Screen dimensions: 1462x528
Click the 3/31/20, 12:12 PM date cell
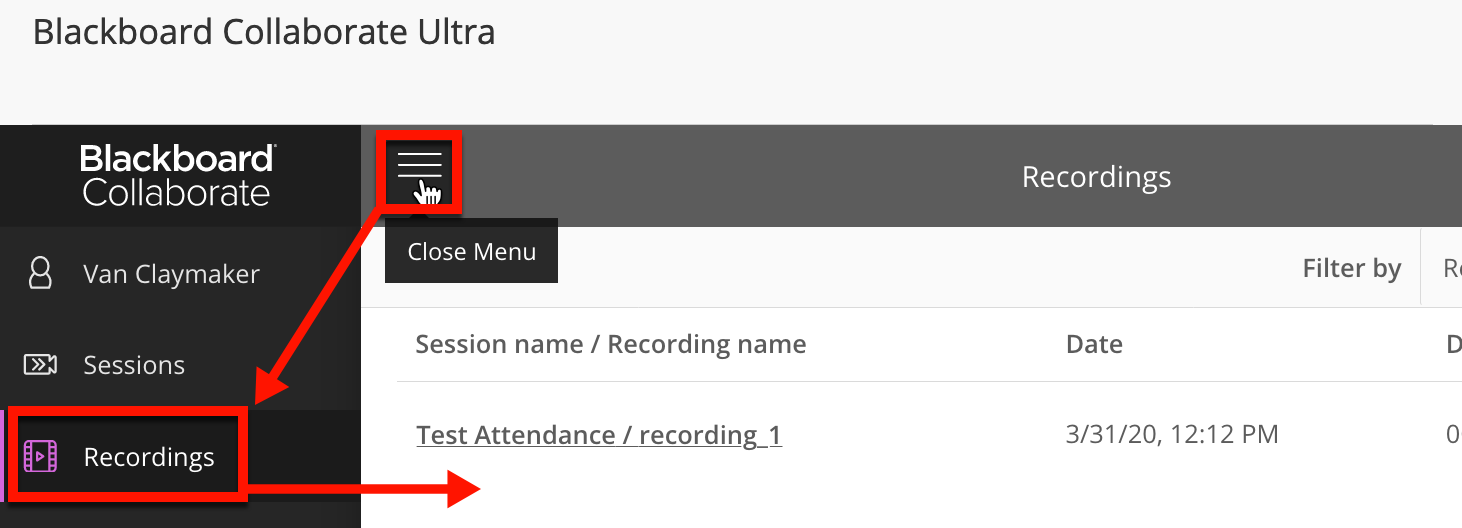coord(1172,434)
